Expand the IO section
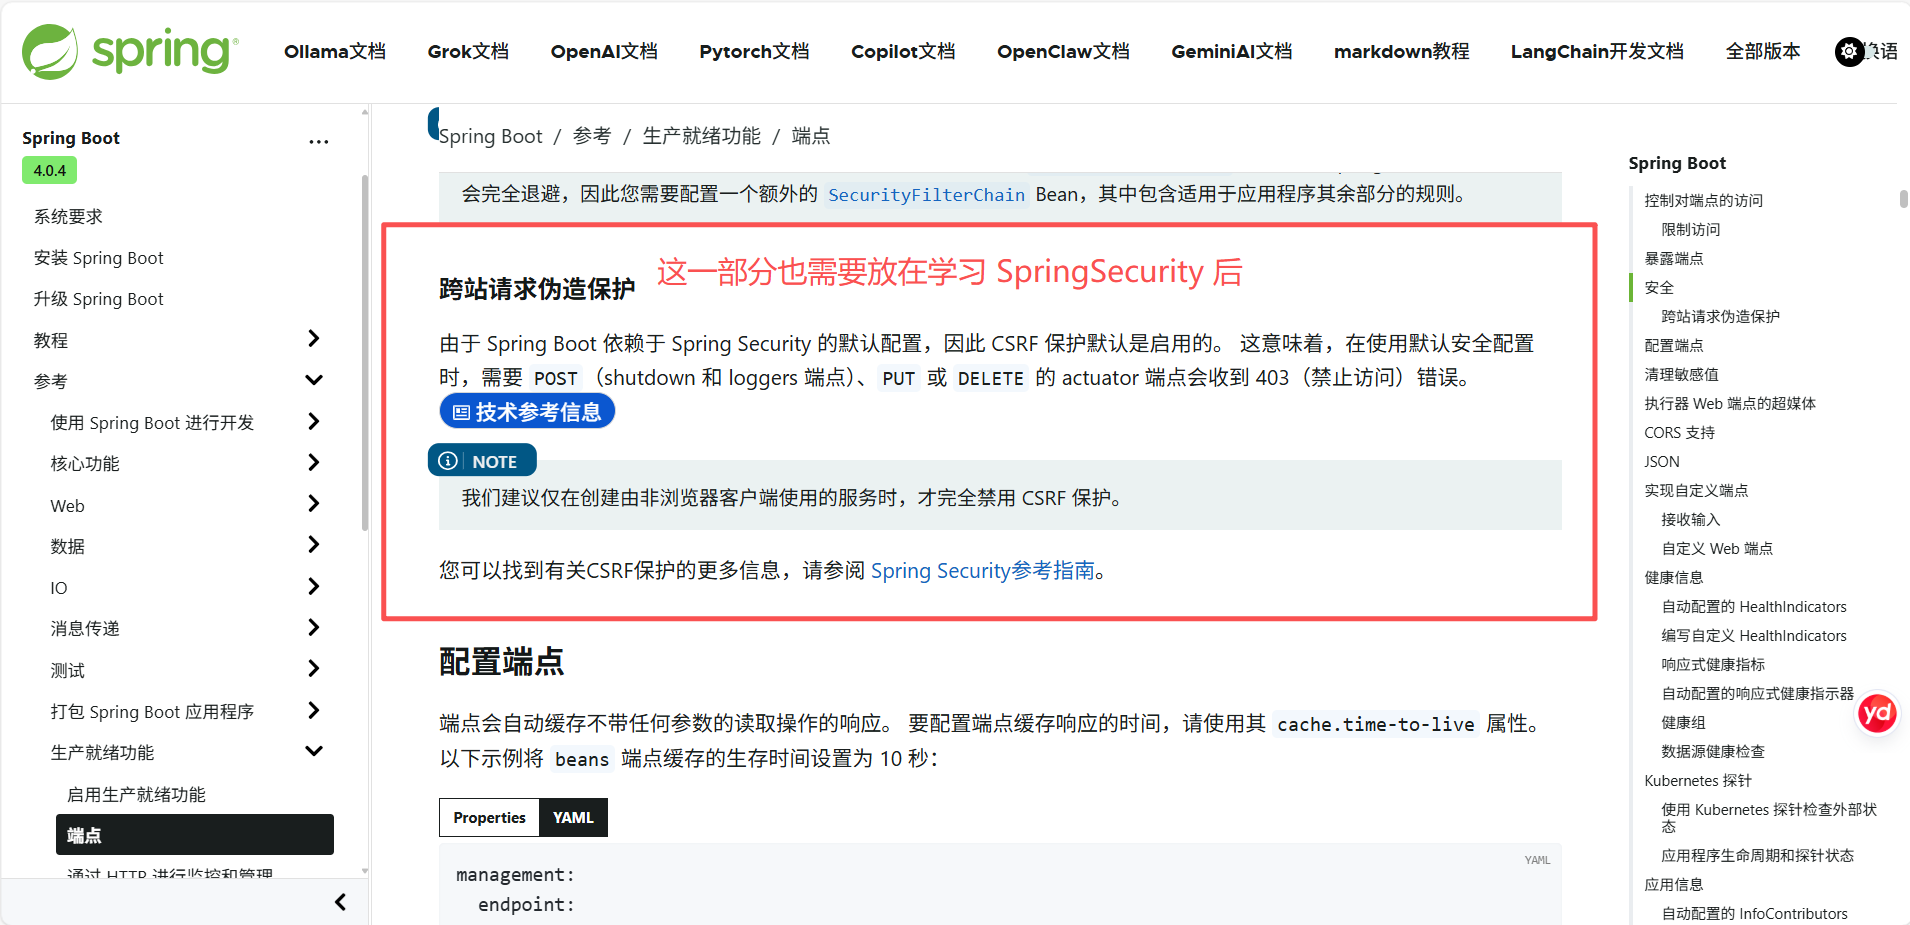This screenshot has width=1910, height=925. pyautogui.click(x=314, y=586)
